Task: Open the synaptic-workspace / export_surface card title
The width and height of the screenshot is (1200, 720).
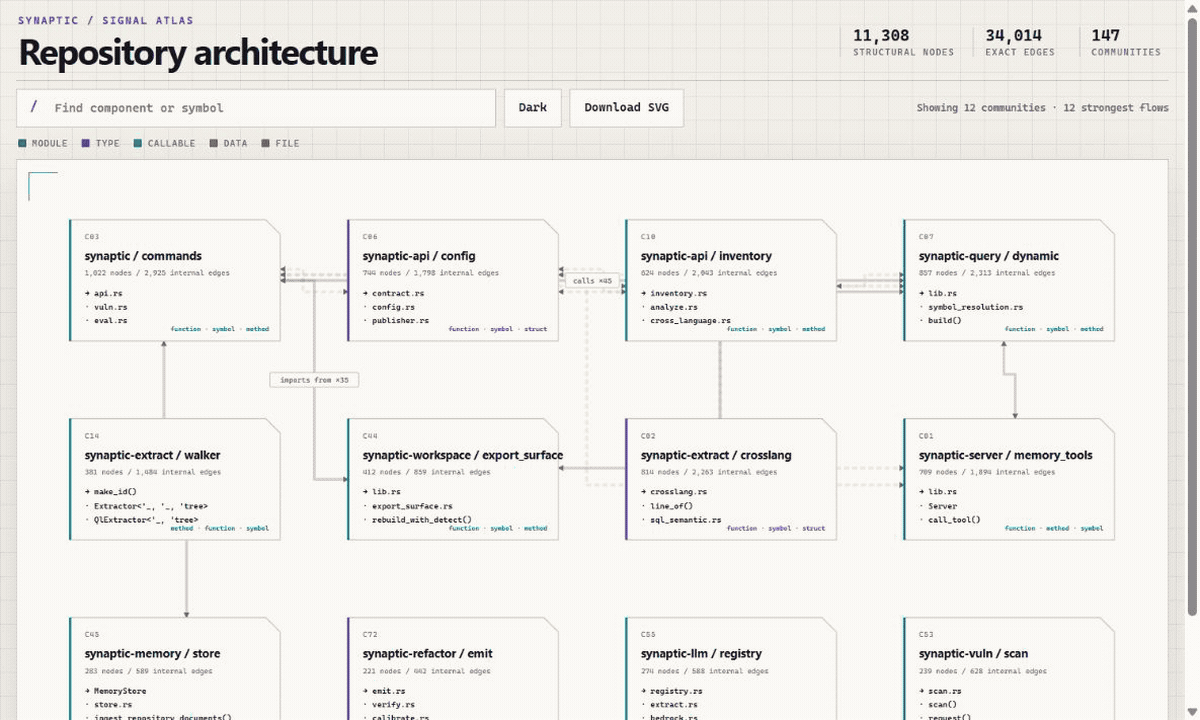Action: [x=463, y=455]
